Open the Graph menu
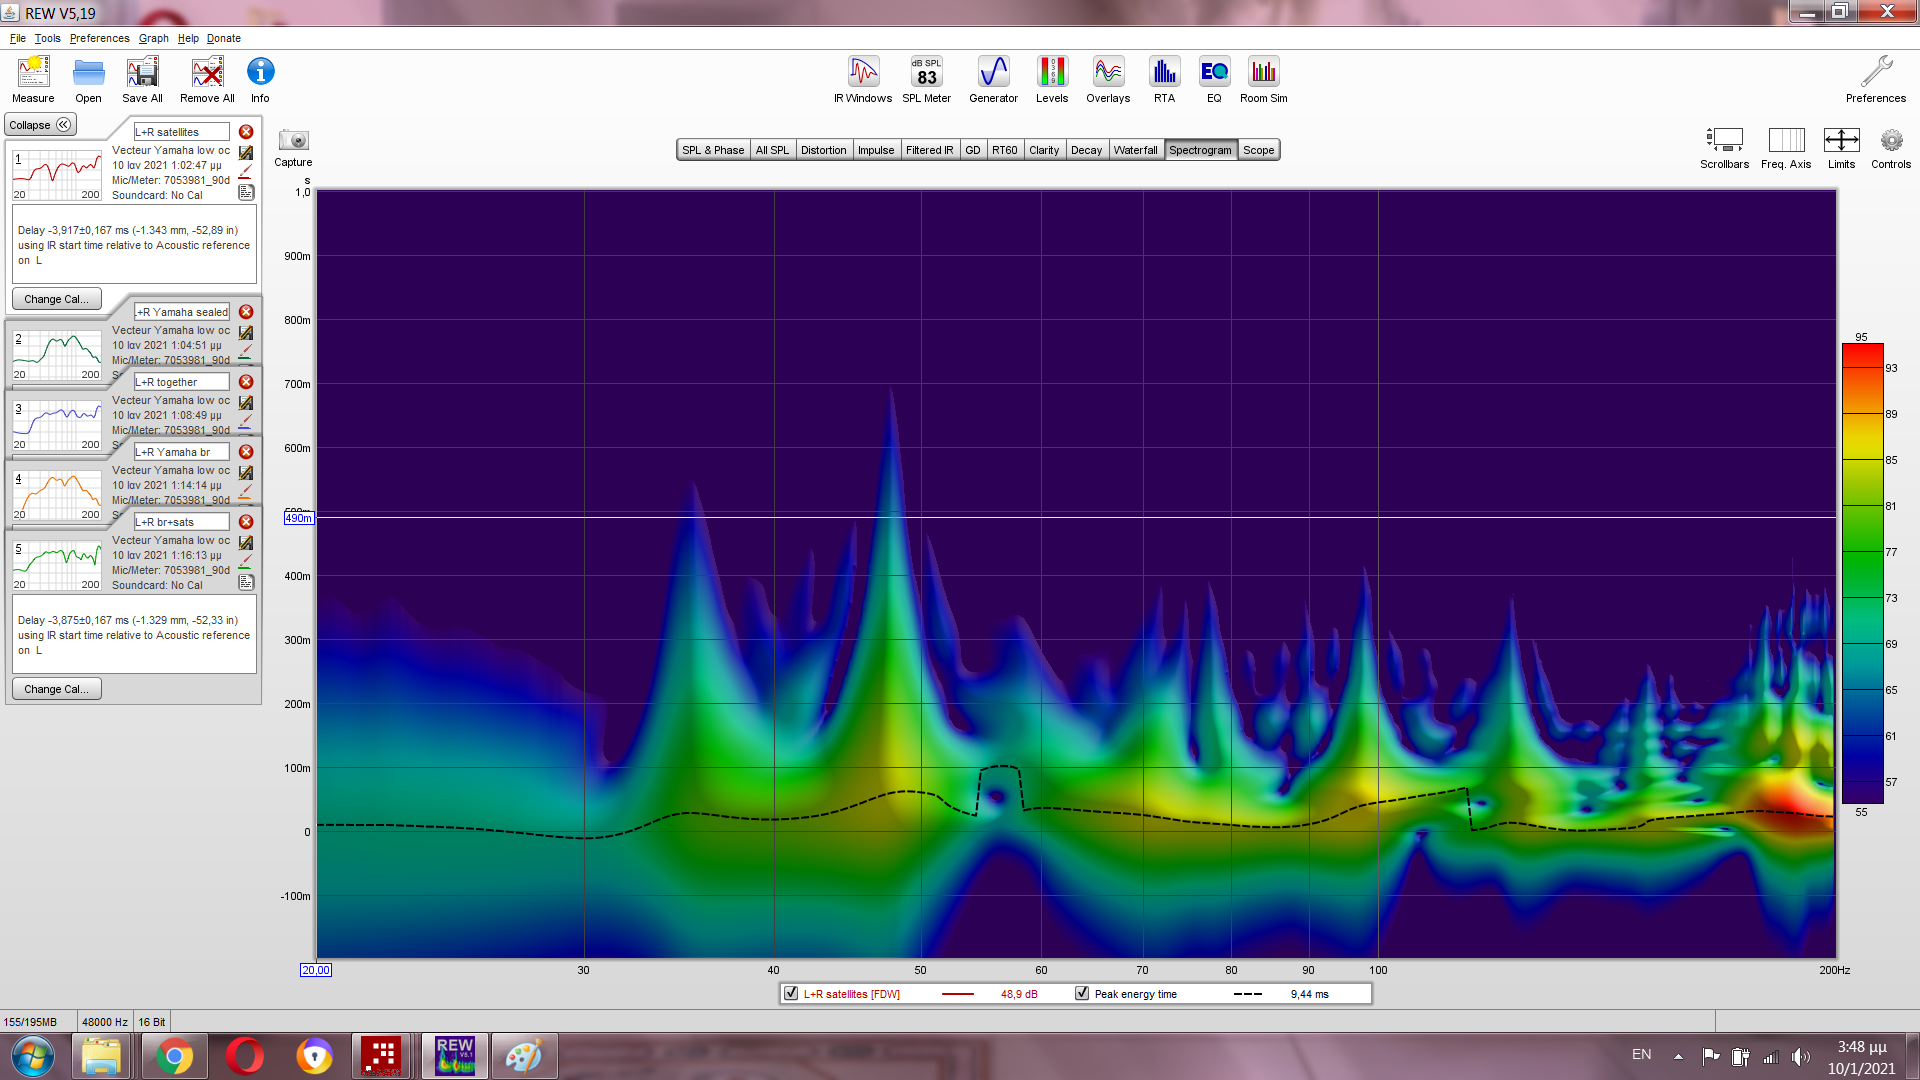The image size is (1920, 1080). point(153,38)
